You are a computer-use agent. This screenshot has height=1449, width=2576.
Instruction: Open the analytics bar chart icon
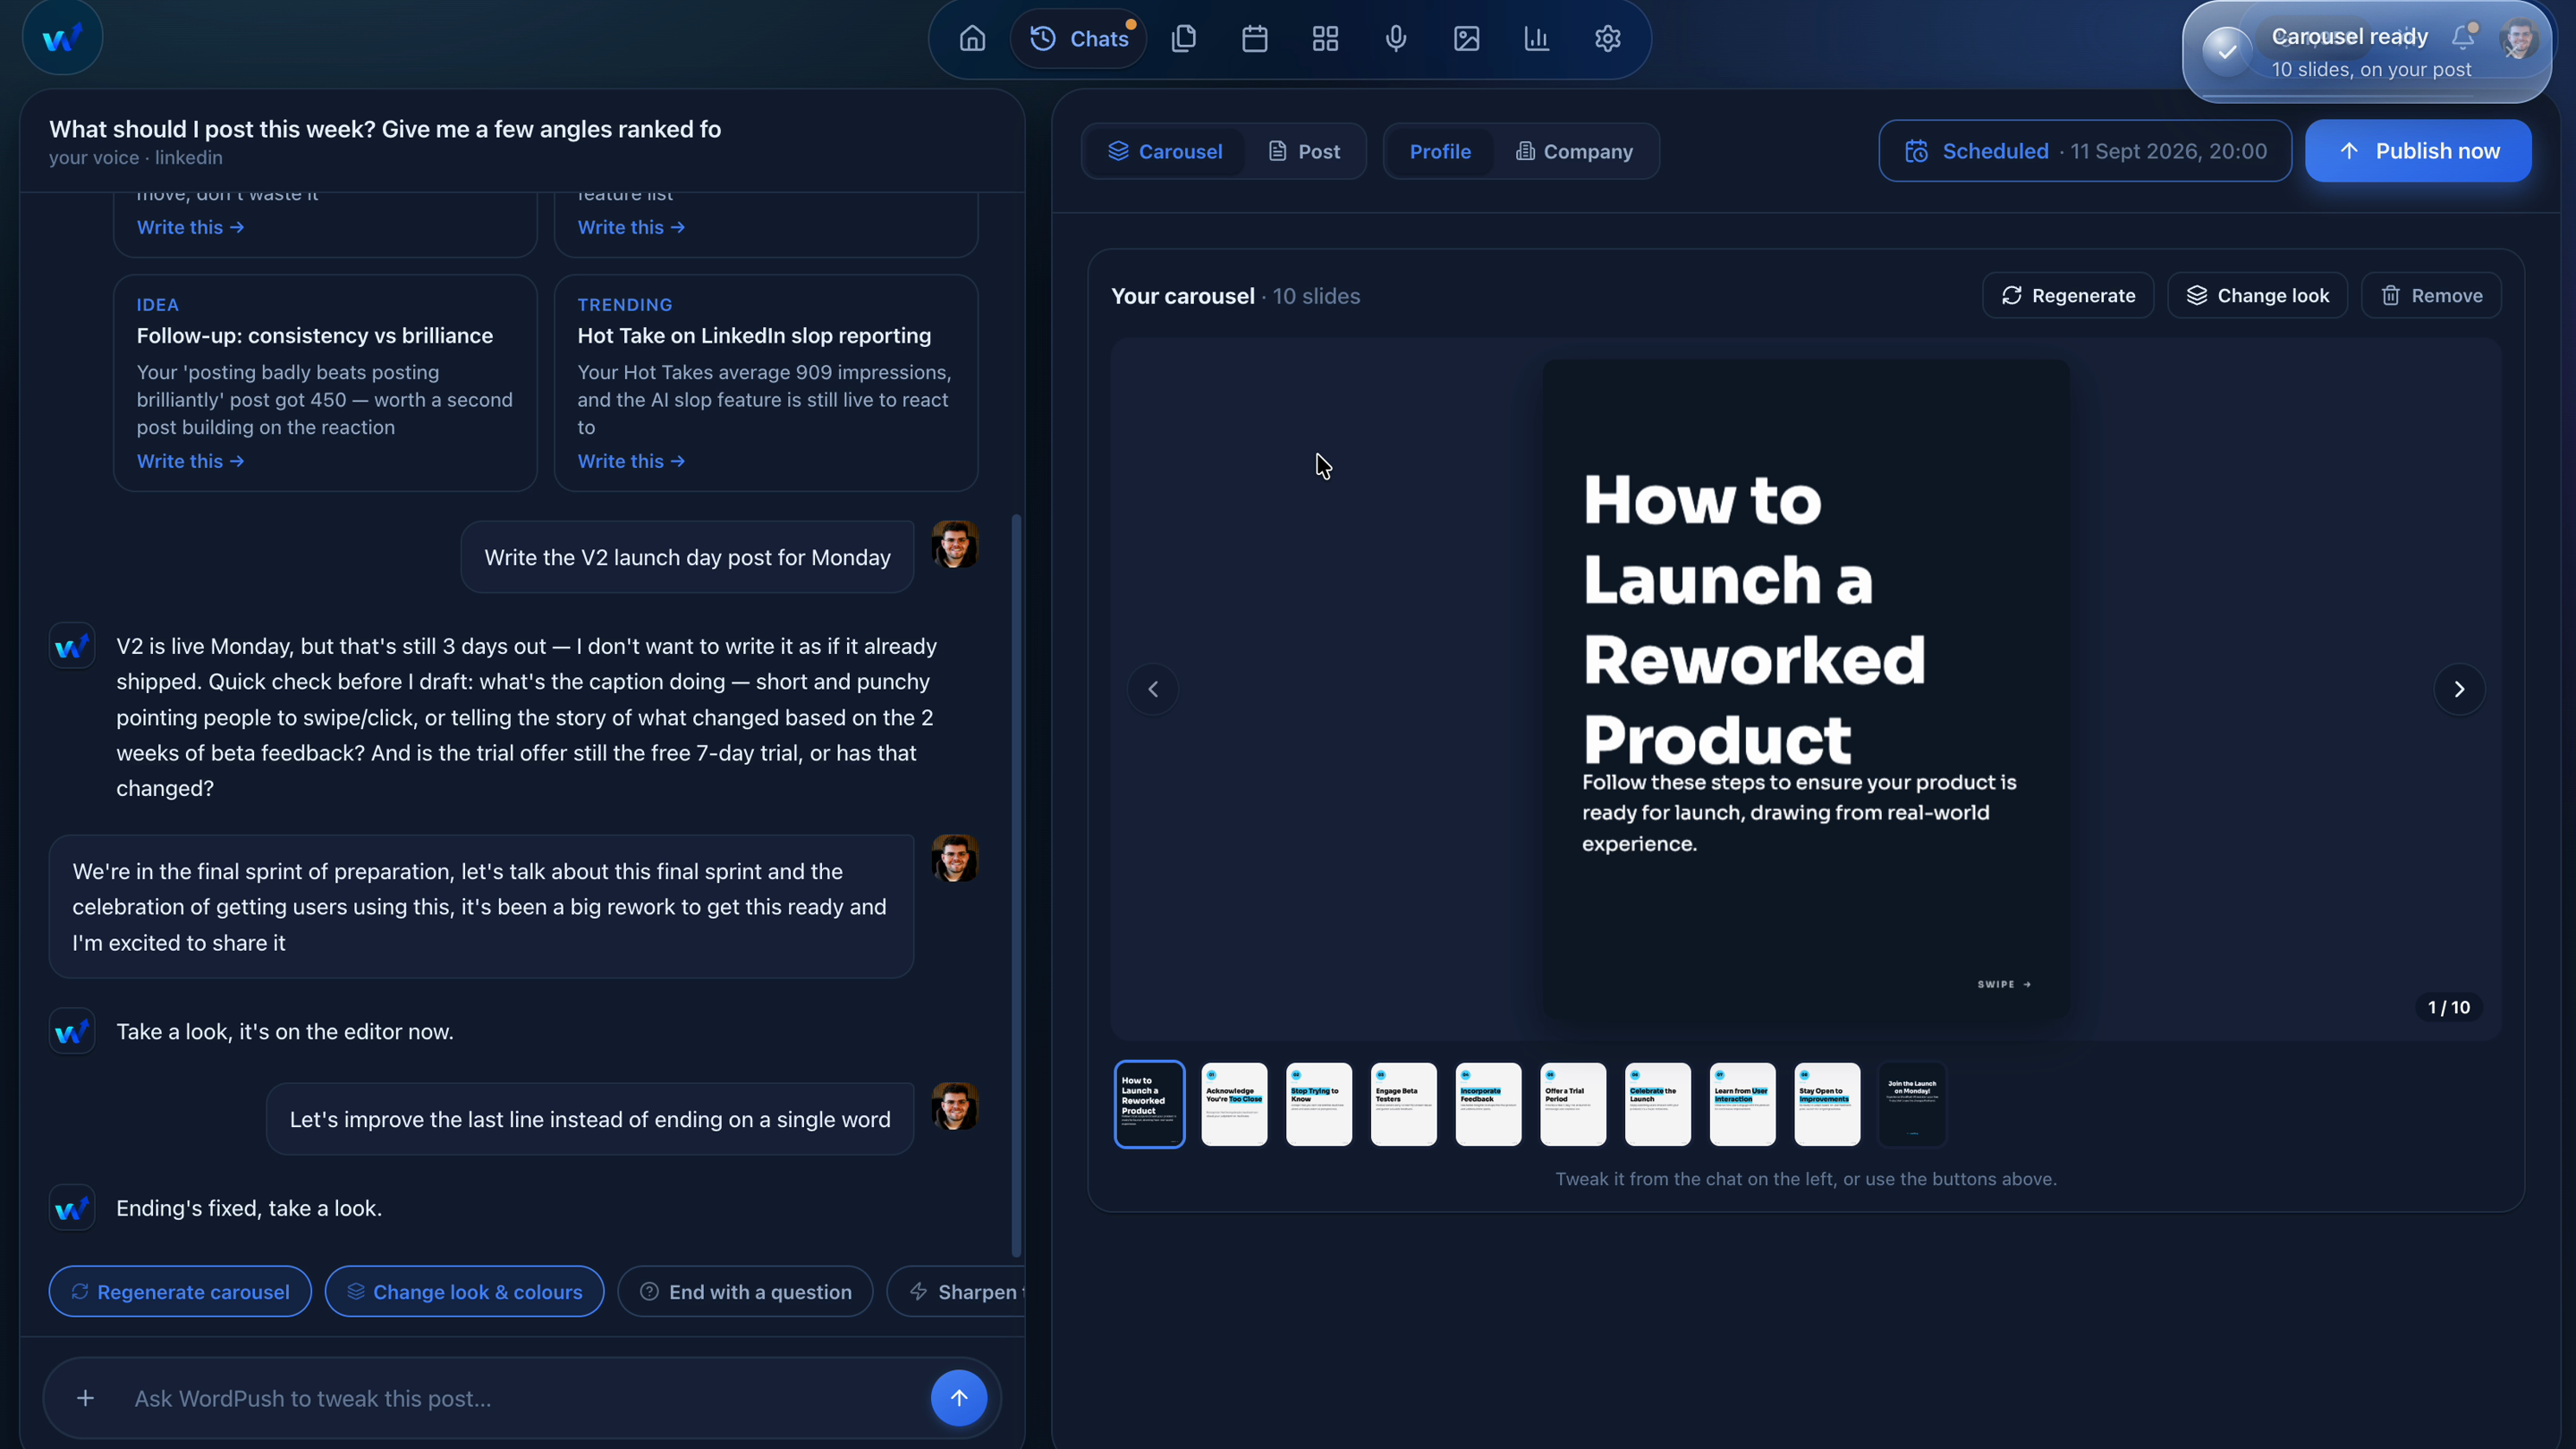tap(1537, 39)
